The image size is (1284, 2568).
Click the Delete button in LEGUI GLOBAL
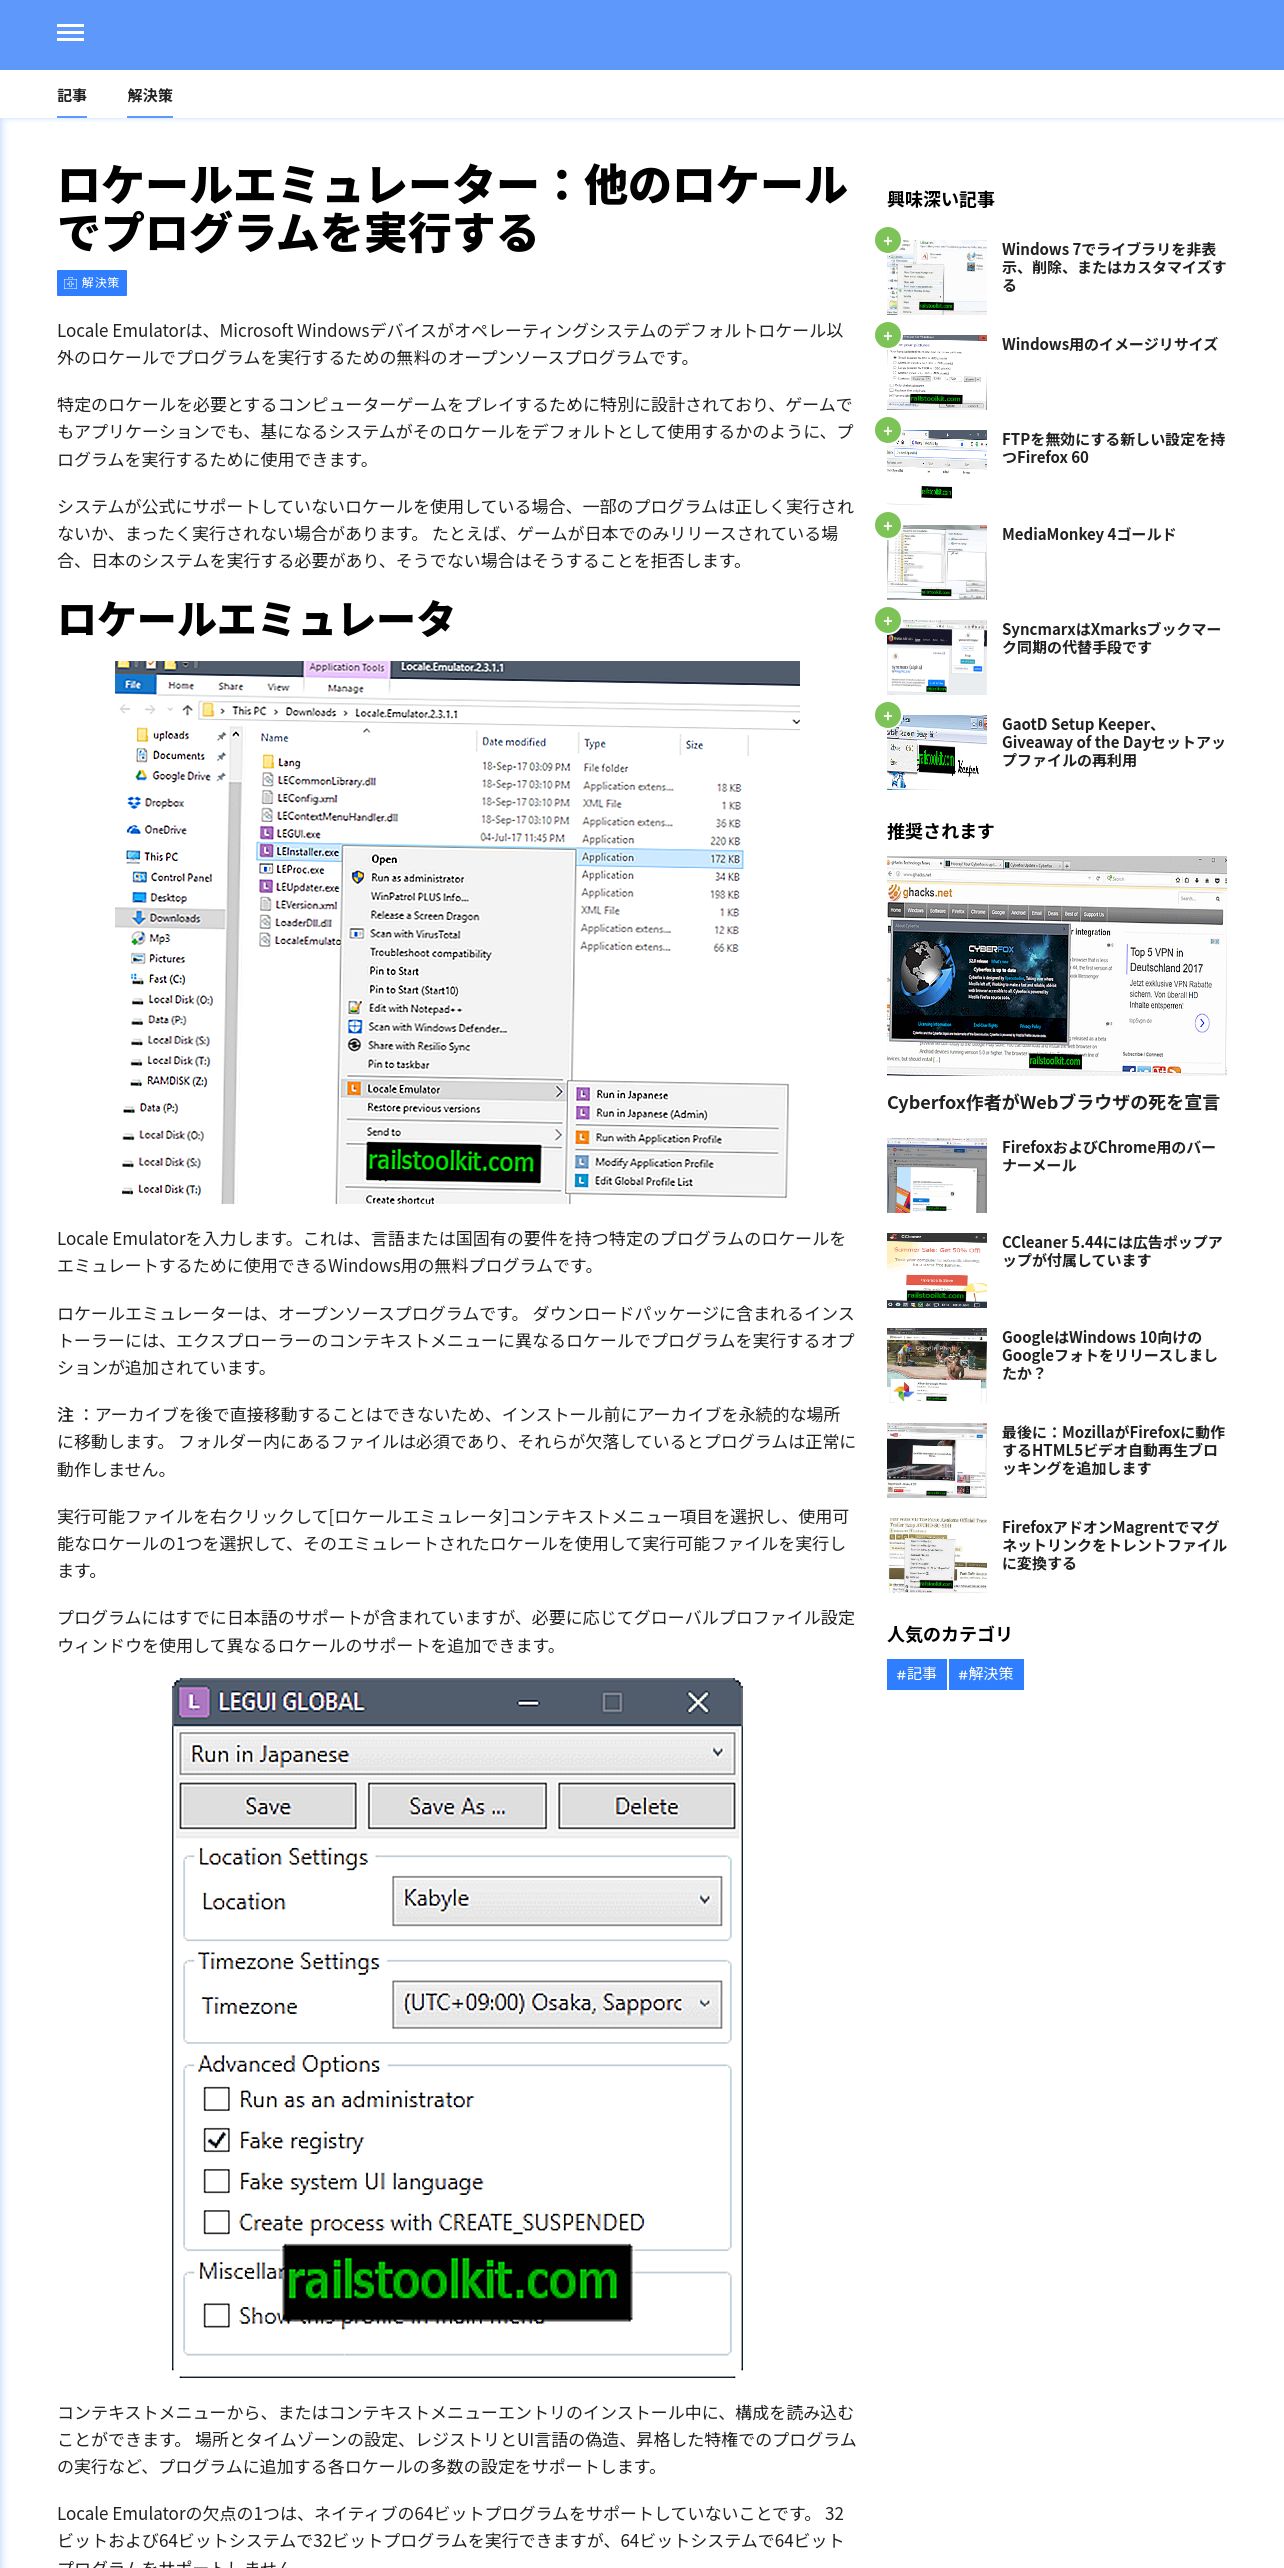pos(646,1806)
